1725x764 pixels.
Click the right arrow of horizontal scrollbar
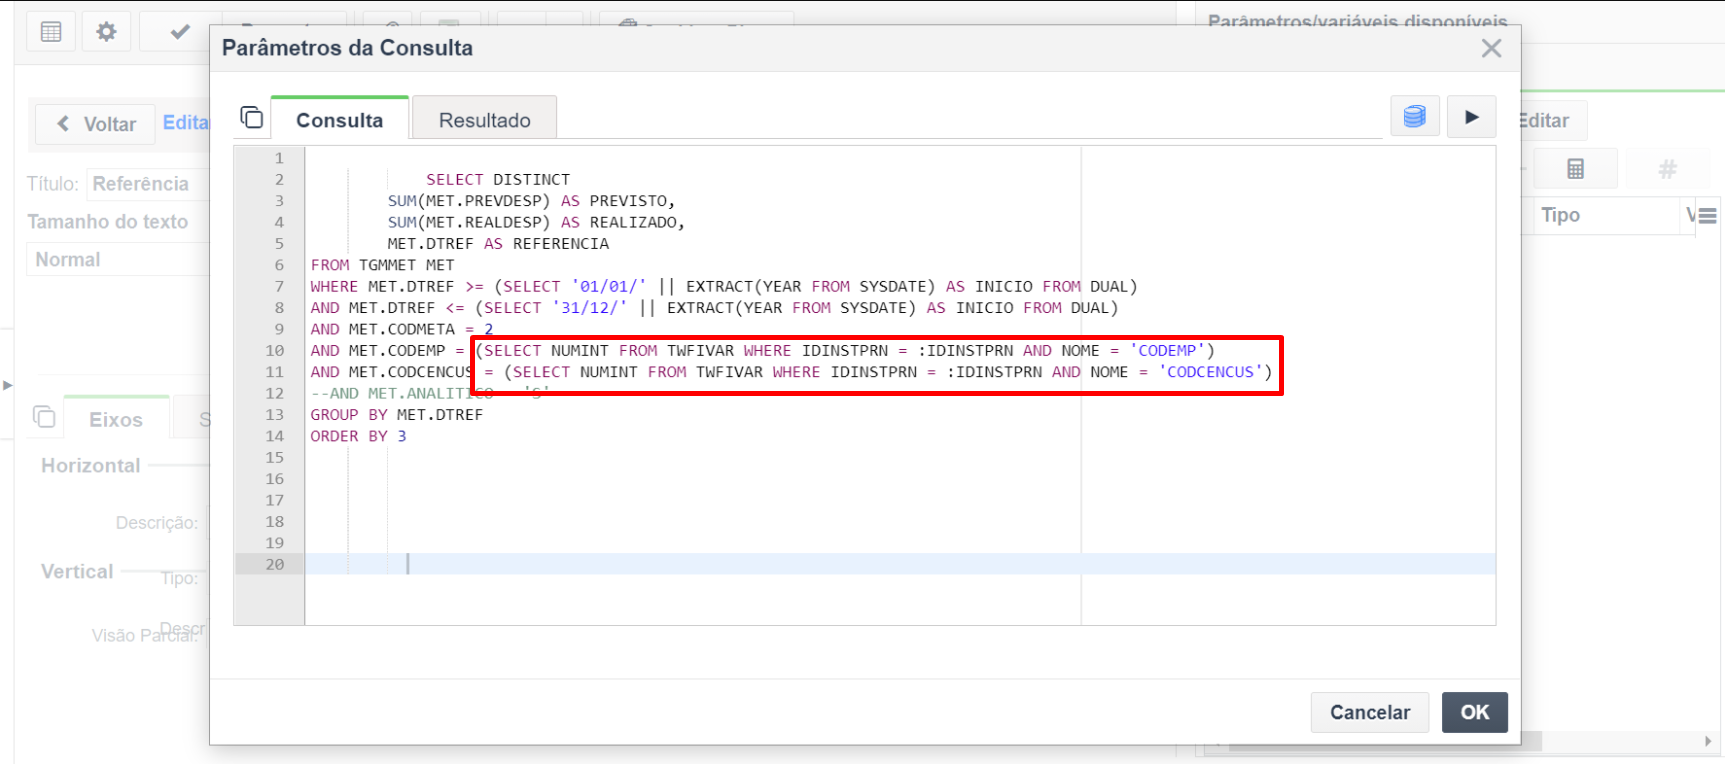pos(1707,741)
